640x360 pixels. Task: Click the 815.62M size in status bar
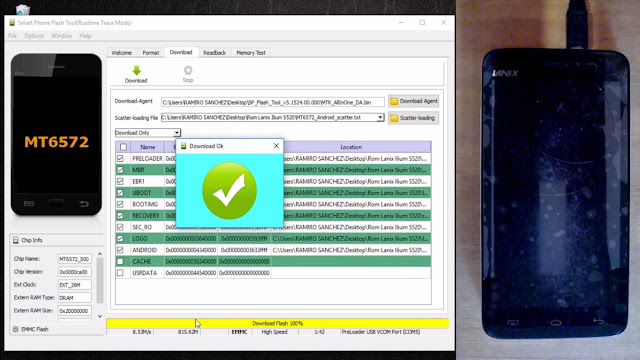pos(188,332)
